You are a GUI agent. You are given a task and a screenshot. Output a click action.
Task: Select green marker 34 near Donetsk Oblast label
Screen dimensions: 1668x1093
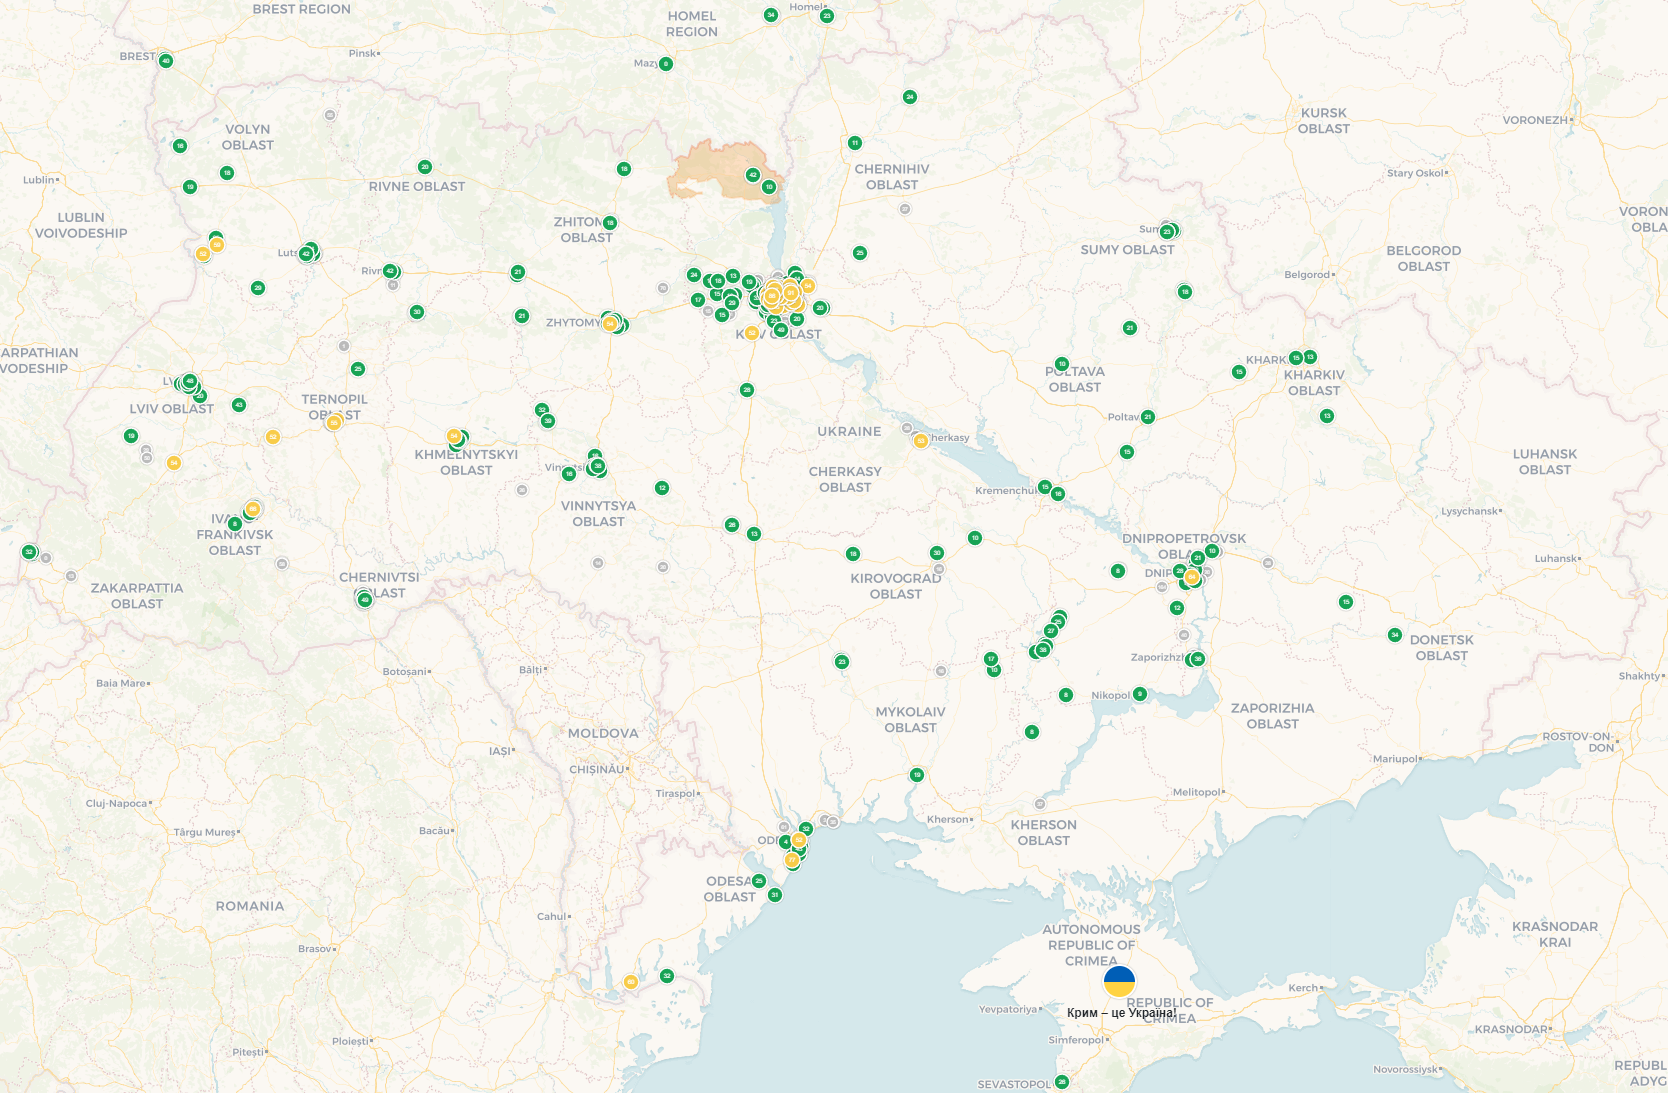click(1395, 635)
